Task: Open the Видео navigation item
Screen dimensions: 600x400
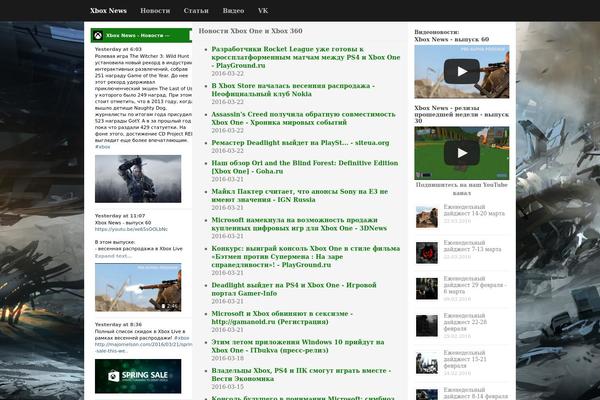Action: tap(233, 11)
